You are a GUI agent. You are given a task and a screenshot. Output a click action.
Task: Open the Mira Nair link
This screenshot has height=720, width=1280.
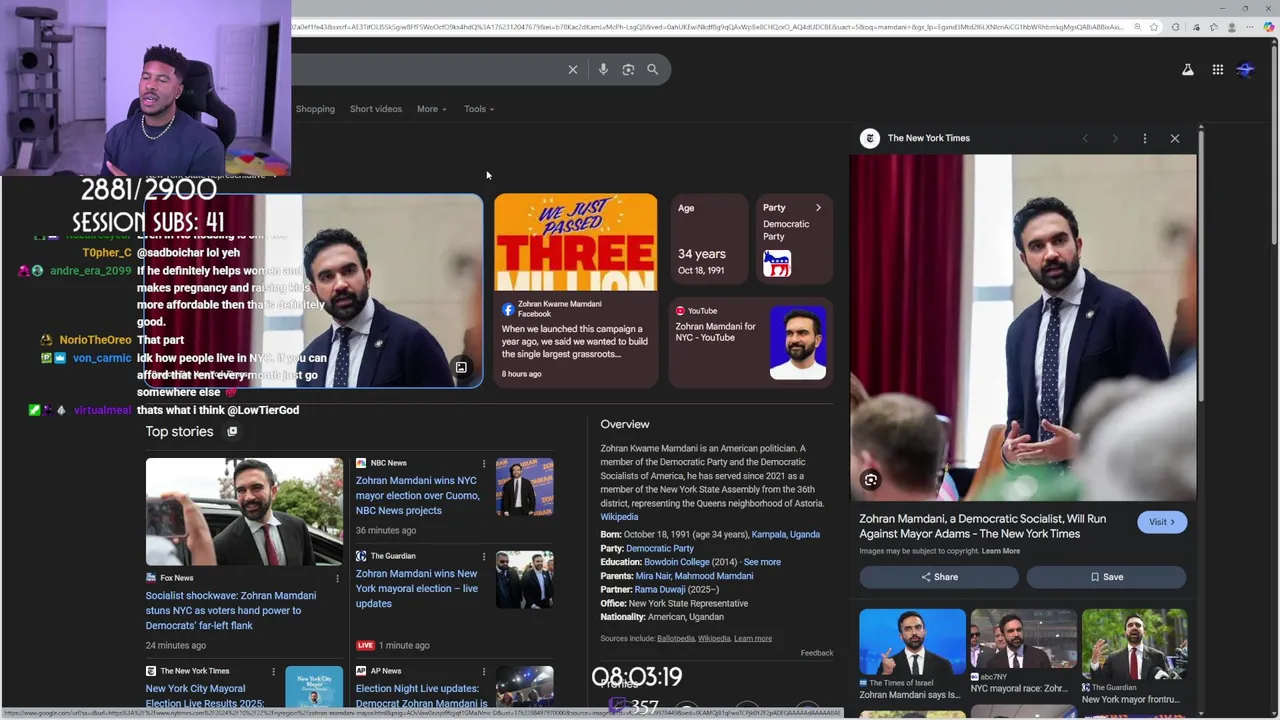[653, 576]
